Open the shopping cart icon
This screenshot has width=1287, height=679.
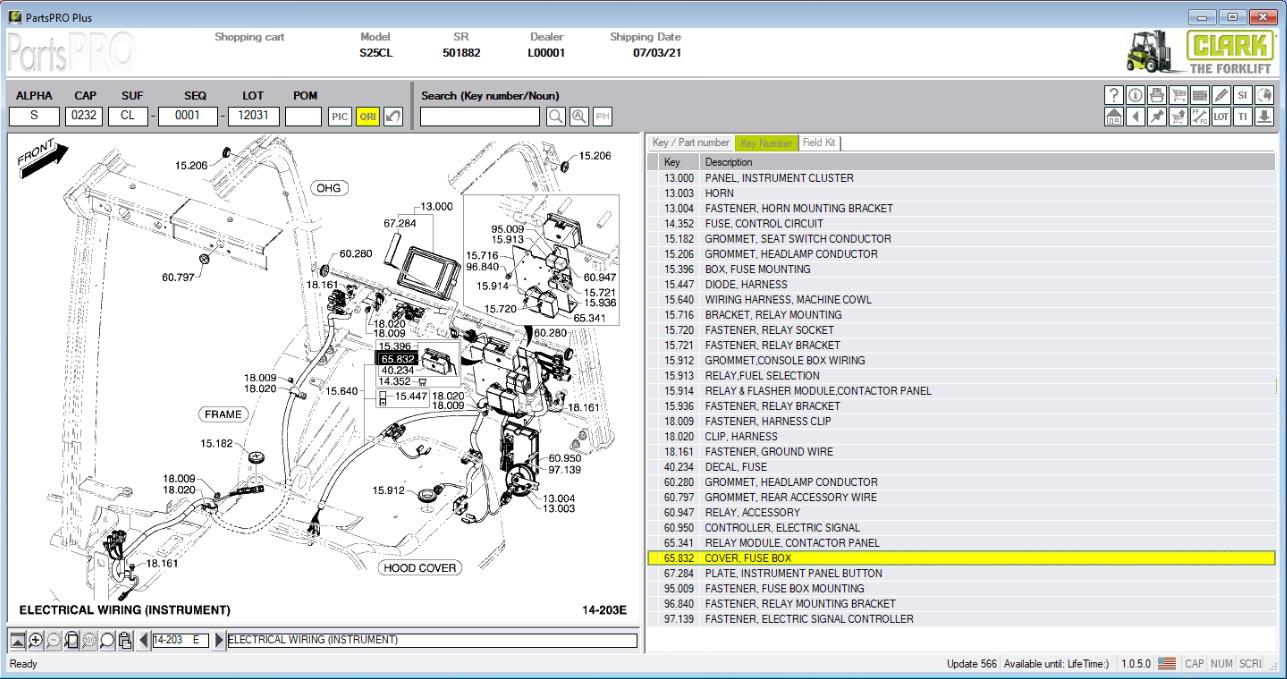pyautogui.click(x=1179, y=96)
